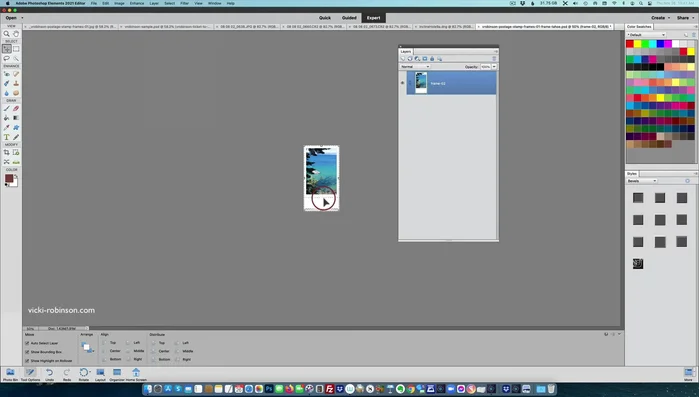Open the Layer menu

(x=154, y=3)
